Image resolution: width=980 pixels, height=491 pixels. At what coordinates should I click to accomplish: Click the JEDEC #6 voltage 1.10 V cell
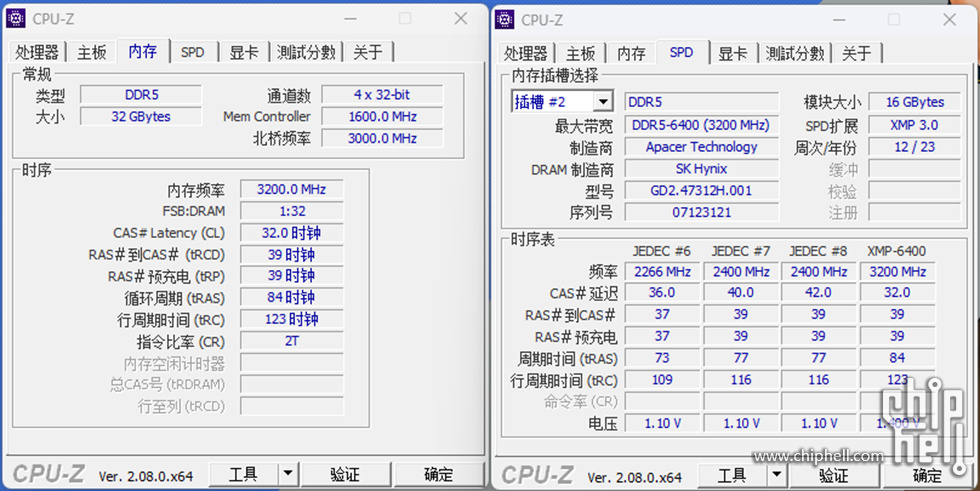click(662, 424)
